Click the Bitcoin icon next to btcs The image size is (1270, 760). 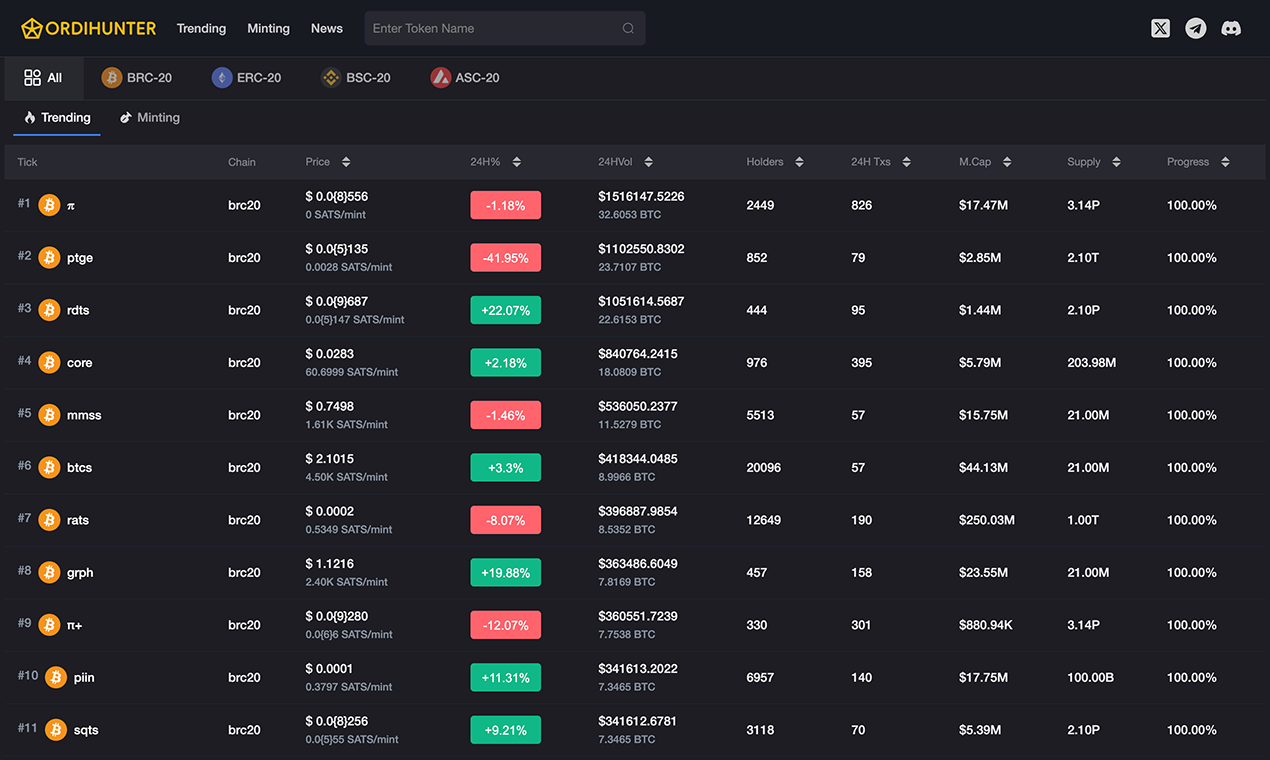[x=49, y=467]
